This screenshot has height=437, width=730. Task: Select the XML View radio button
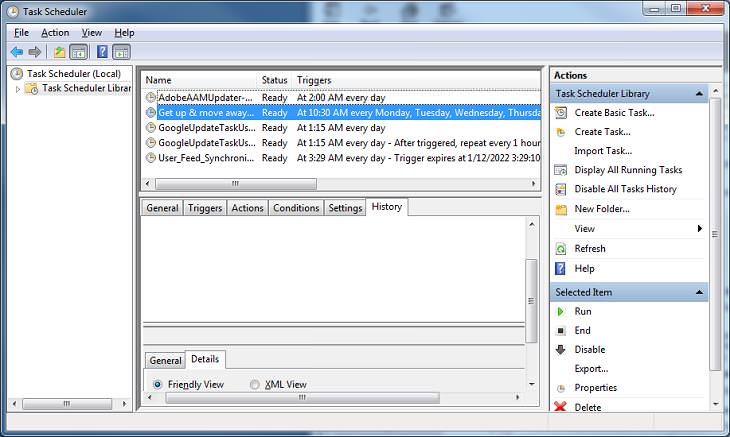pyautogui.click(x=255, y=384)
